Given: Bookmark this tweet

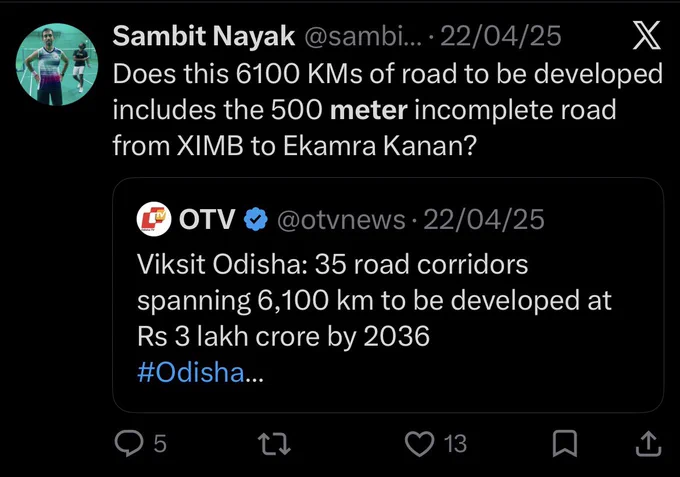Looking at the screenshot, I should click(x=565, y=444).
